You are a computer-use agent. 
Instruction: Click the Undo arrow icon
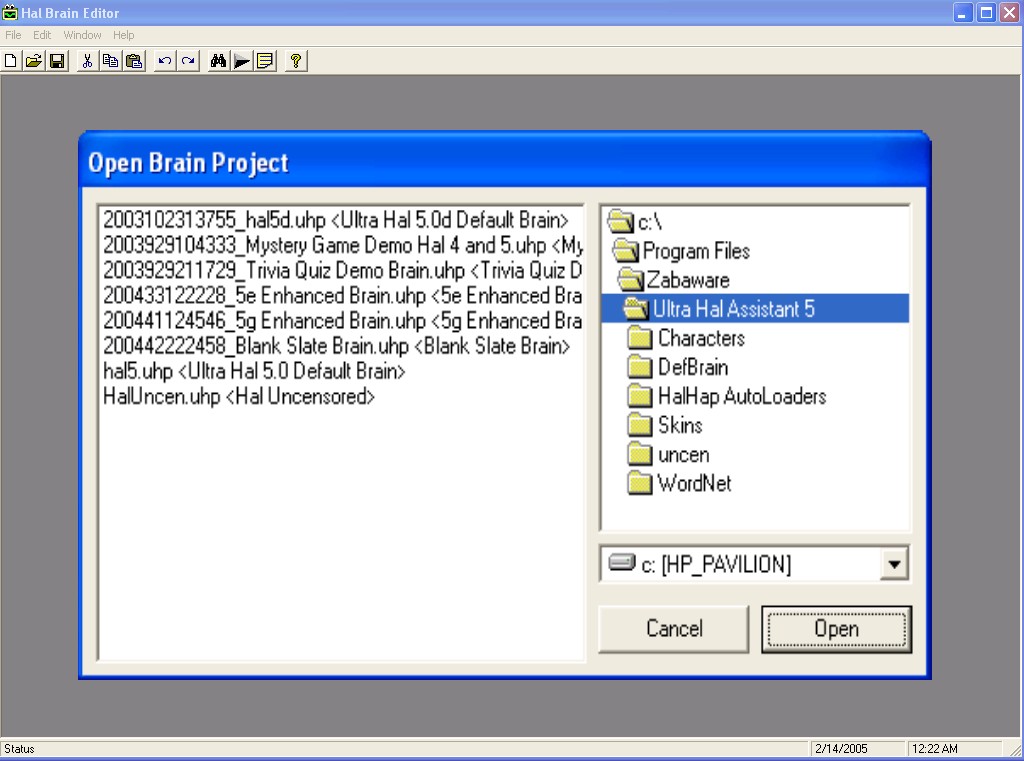pyautogui.click(x=165, y=61)
